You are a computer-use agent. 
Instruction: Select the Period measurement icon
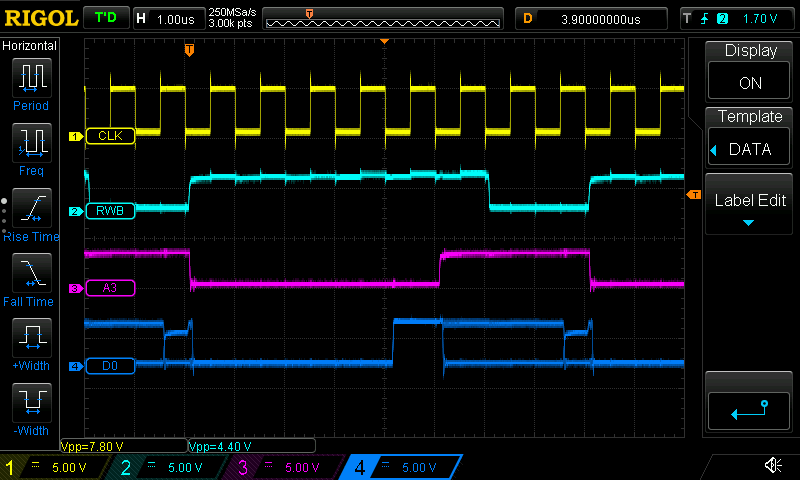[x=30, y=76]
